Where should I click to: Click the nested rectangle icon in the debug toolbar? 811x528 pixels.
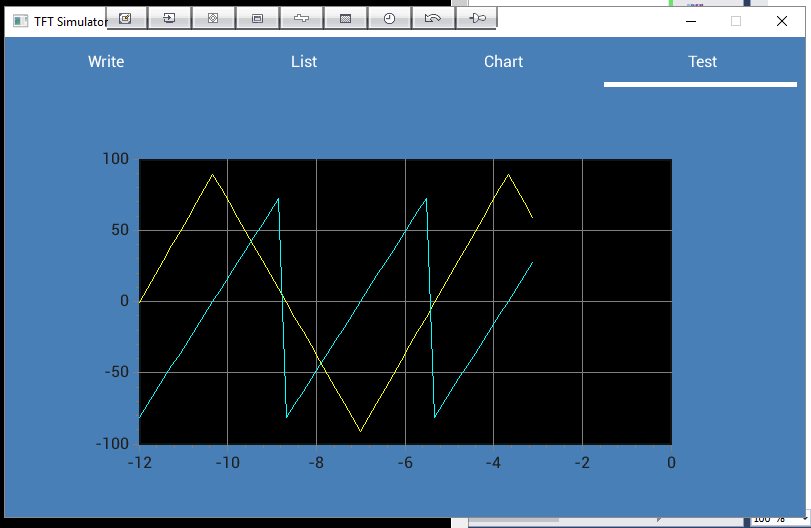coord(257,19)
